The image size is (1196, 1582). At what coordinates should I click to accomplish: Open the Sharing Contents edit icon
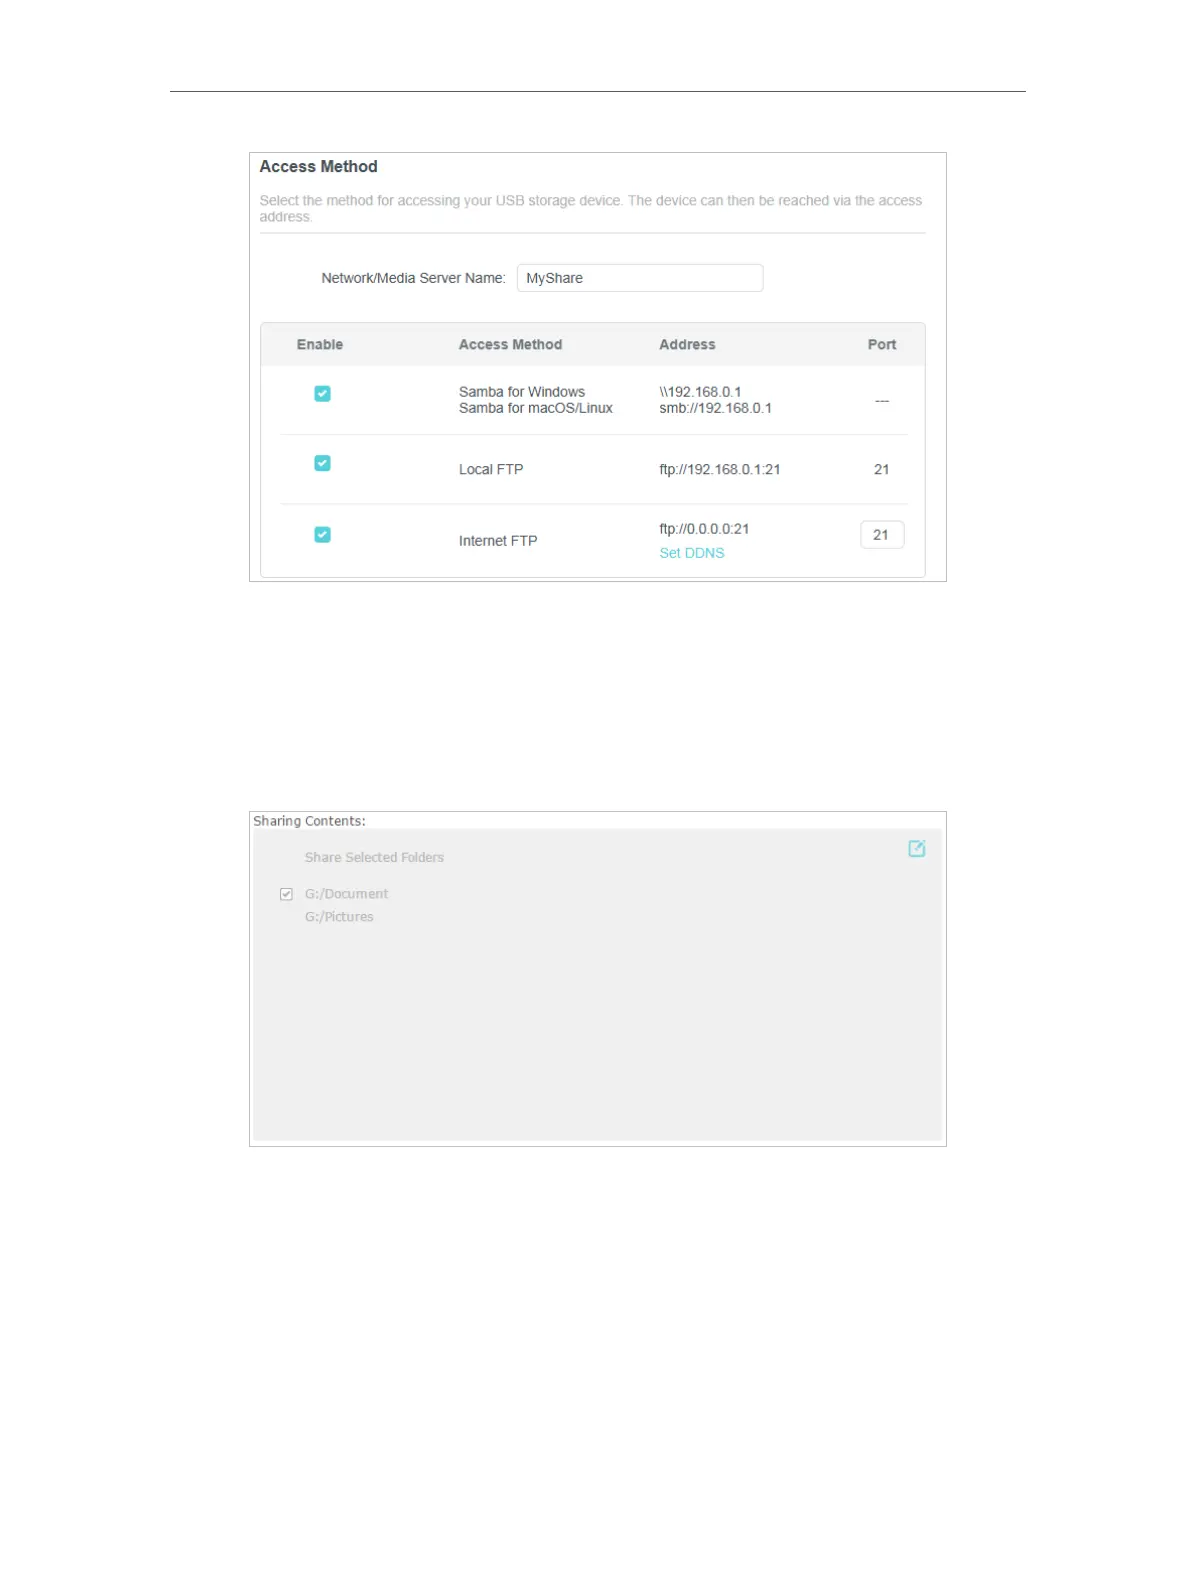(x=916, y=848)
